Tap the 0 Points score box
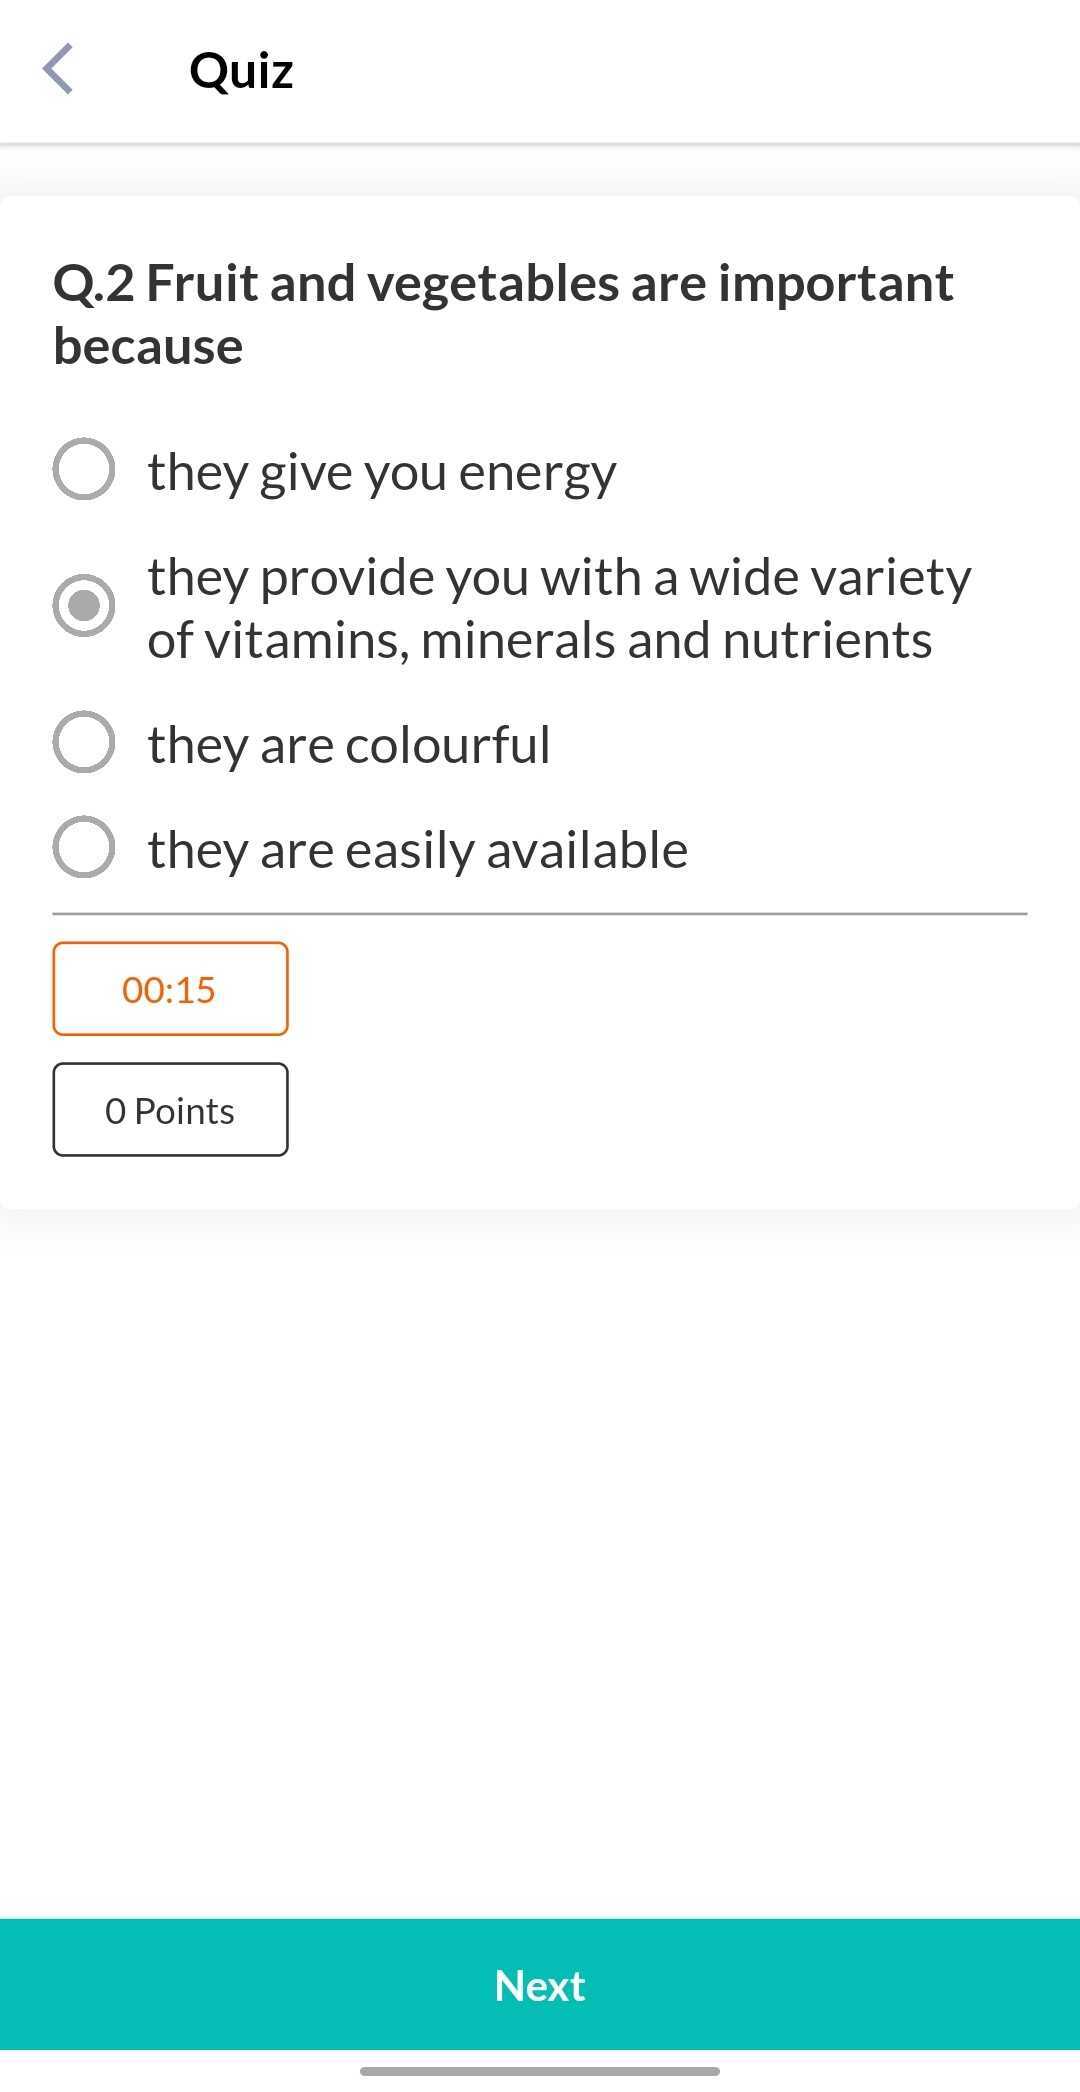The width and height of the screenshot is (1080, 2092). pos(170,1110)
